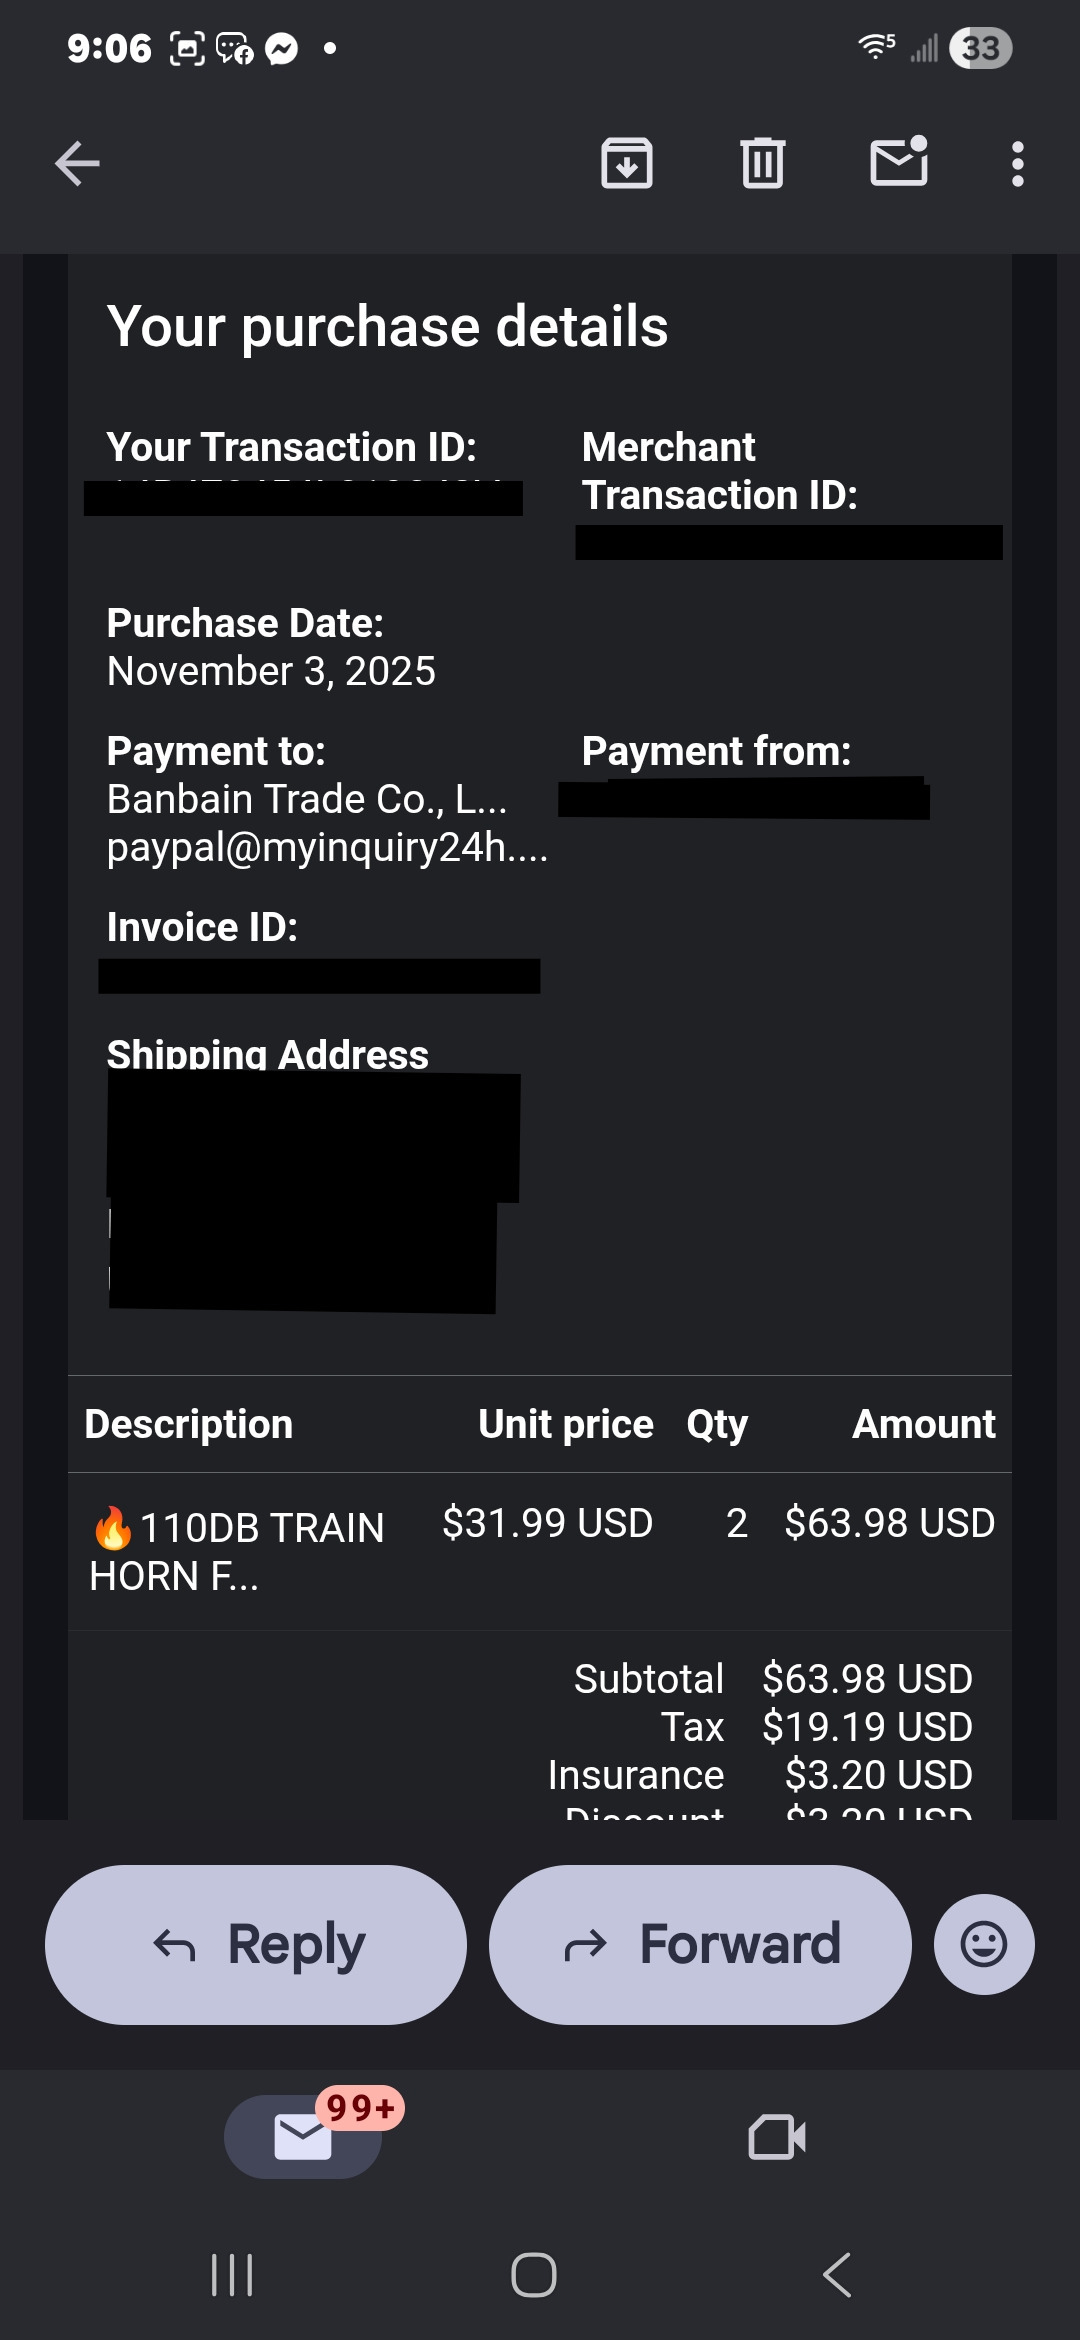Tap the Reply button
1080x2340 pixels.
(256, 1945)
